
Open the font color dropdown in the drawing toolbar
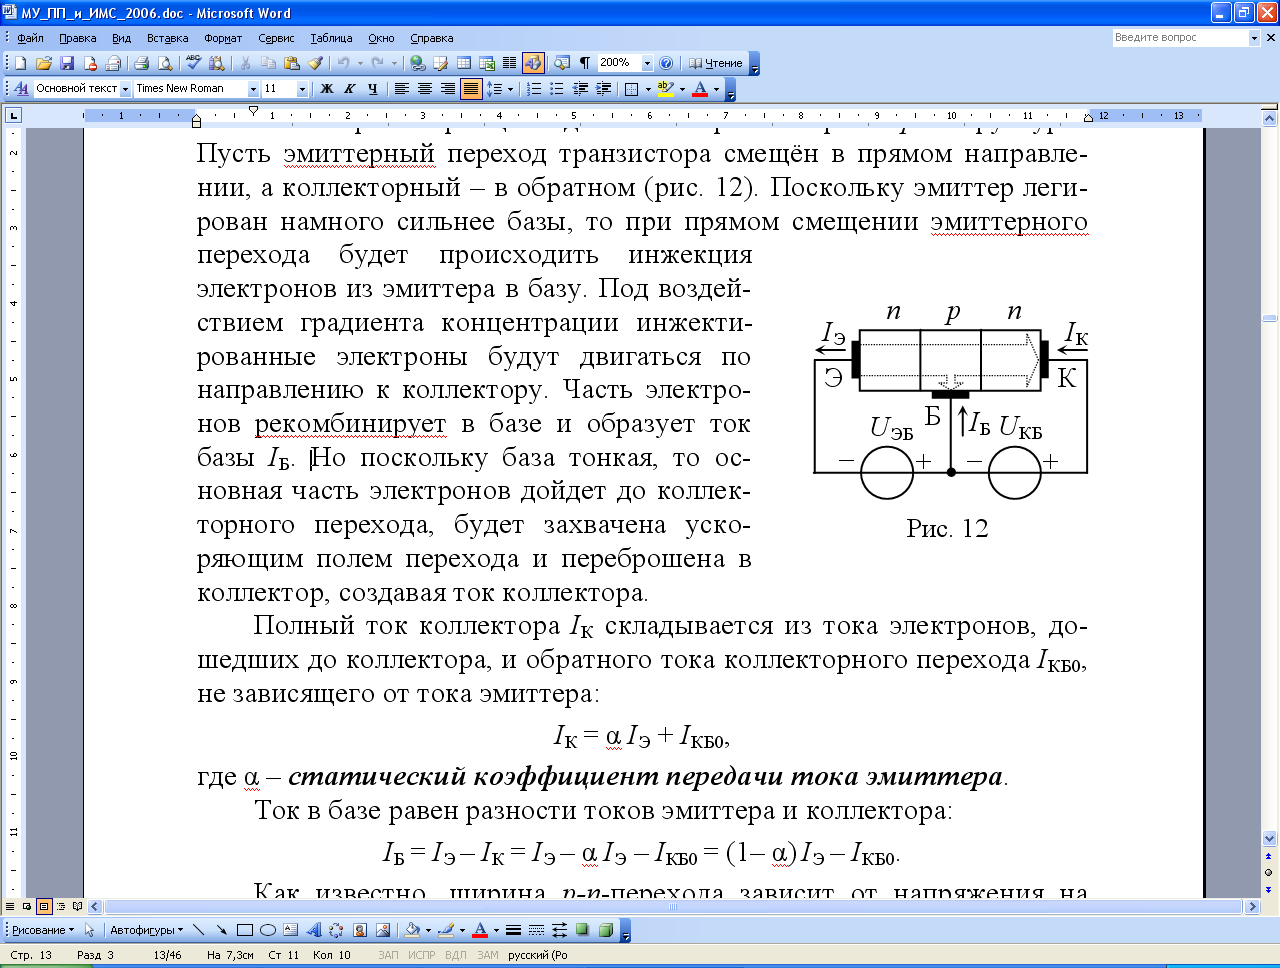(496, 930)
